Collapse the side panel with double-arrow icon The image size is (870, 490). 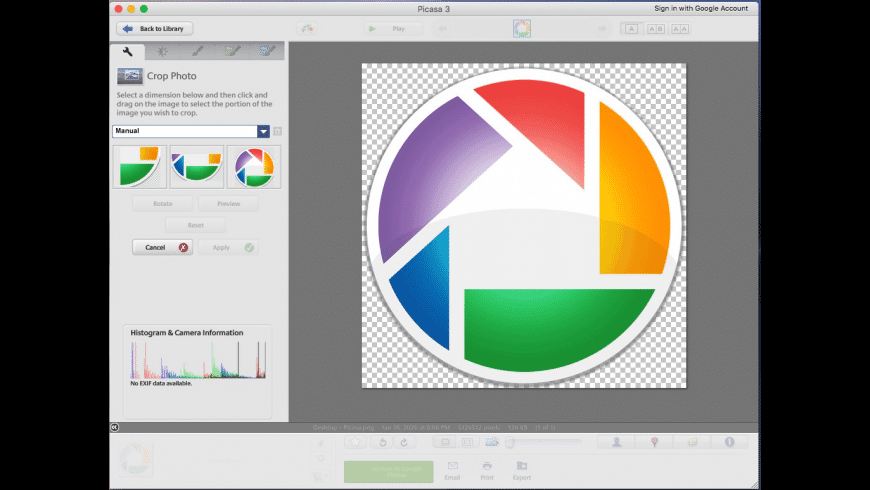[x=114, y=427]
